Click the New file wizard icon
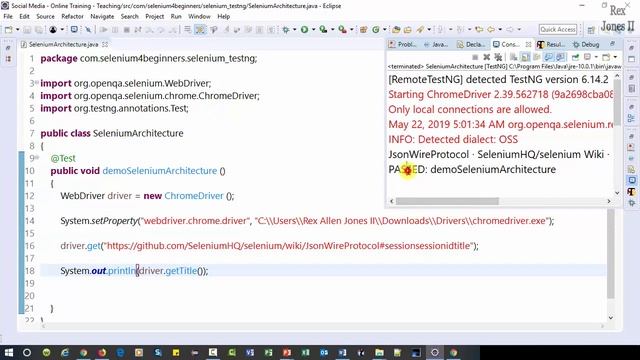Screen dimensions: 640x360 coord(8,29)
